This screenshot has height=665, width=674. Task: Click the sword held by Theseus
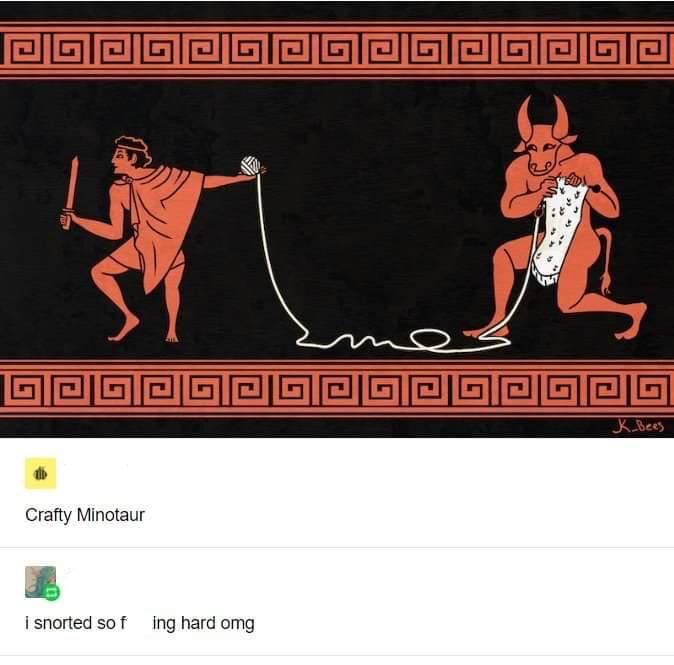pyautogui.click(x=70, y=192)
